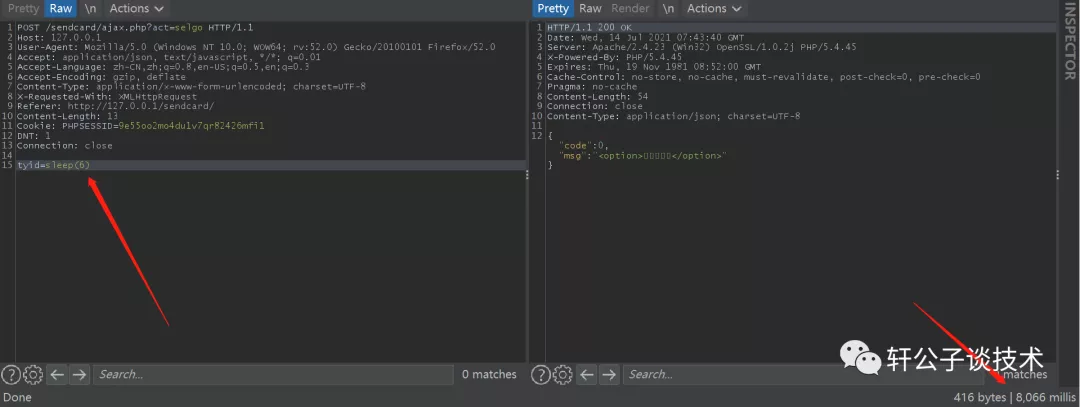Click the response search input field
The height and width of the screenshot is (407, 1080).
800,375
